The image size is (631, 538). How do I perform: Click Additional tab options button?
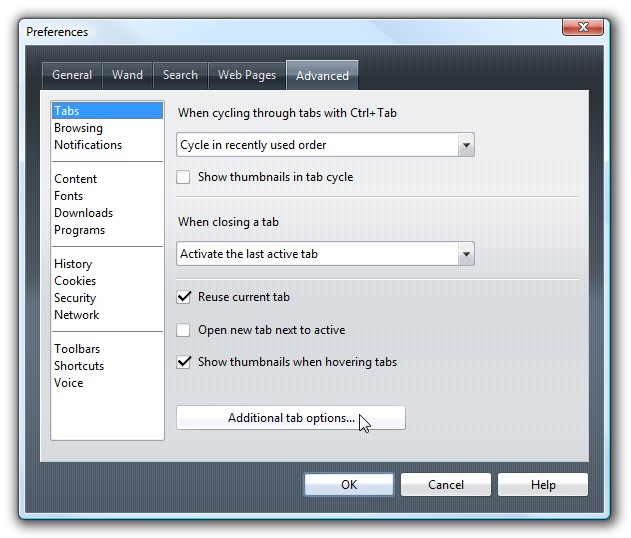(x=291, y=418)
